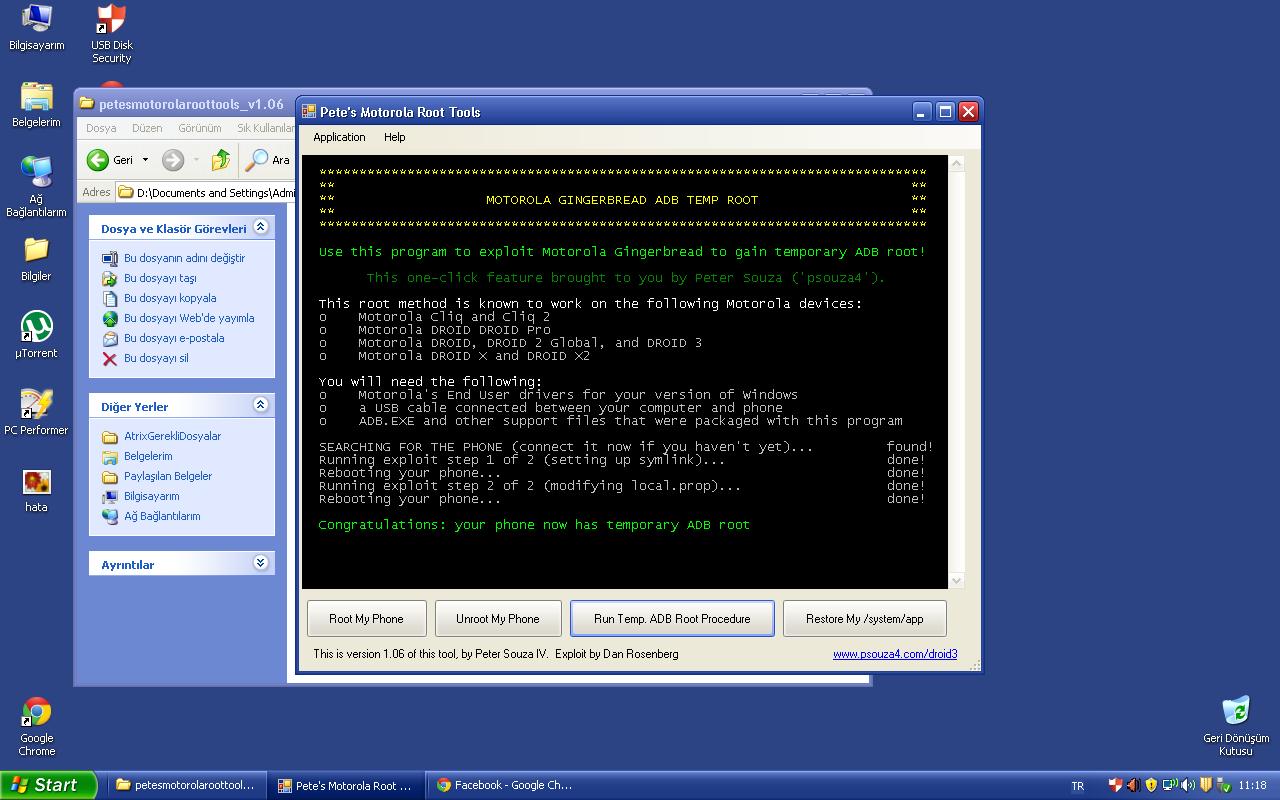This screenshot has height=800, width=1280.
Task: Click Explorer address bar field
Action: (x=205, y=192)
